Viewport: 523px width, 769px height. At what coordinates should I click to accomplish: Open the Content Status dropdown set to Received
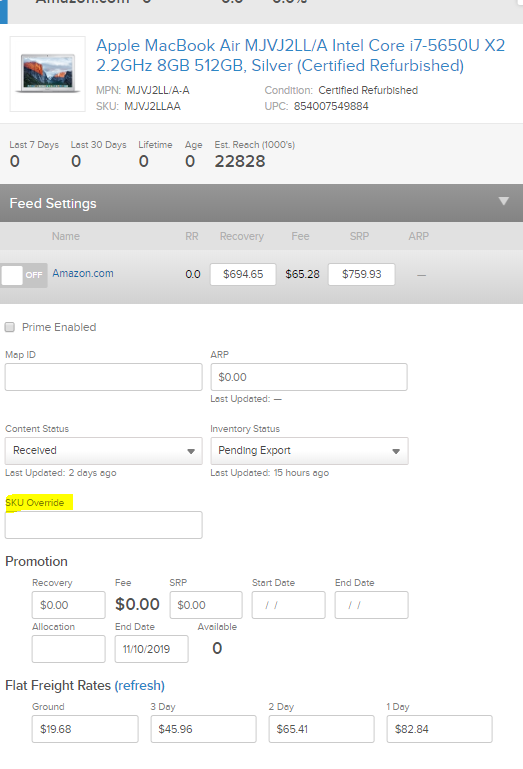[104, 451]
